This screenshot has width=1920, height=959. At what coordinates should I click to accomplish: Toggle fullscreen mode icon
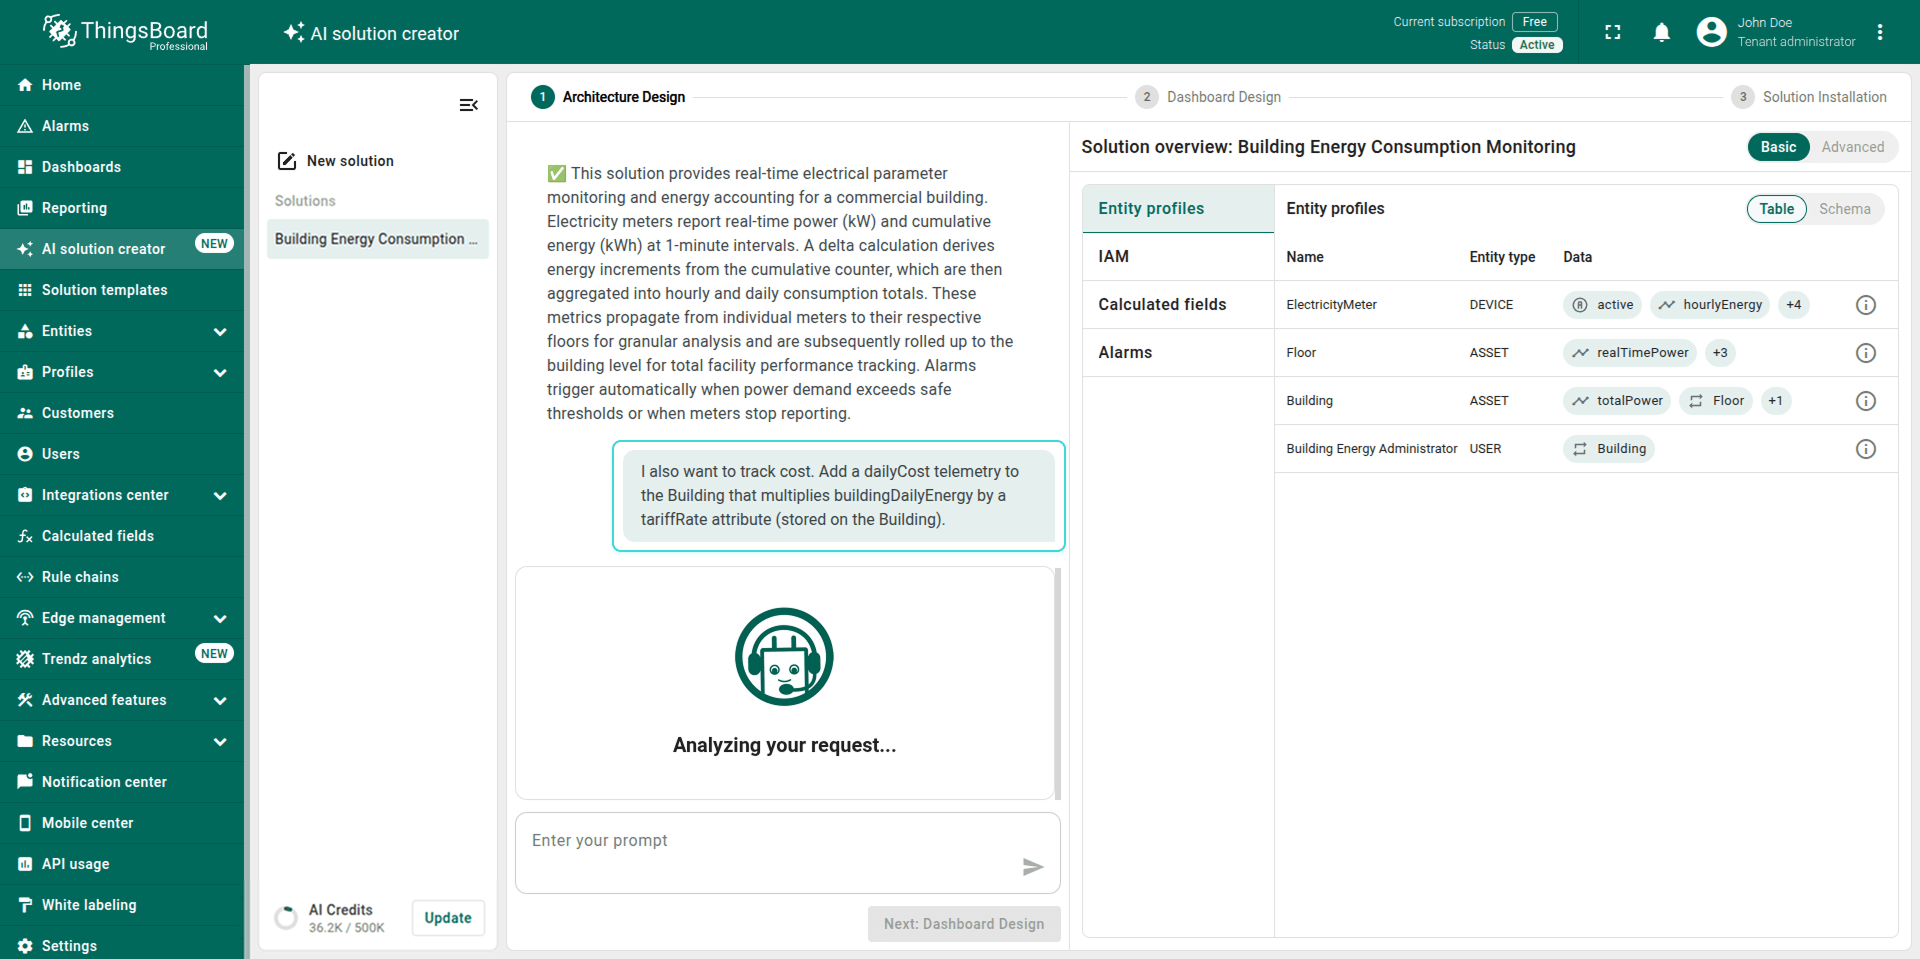point(1612,33)
